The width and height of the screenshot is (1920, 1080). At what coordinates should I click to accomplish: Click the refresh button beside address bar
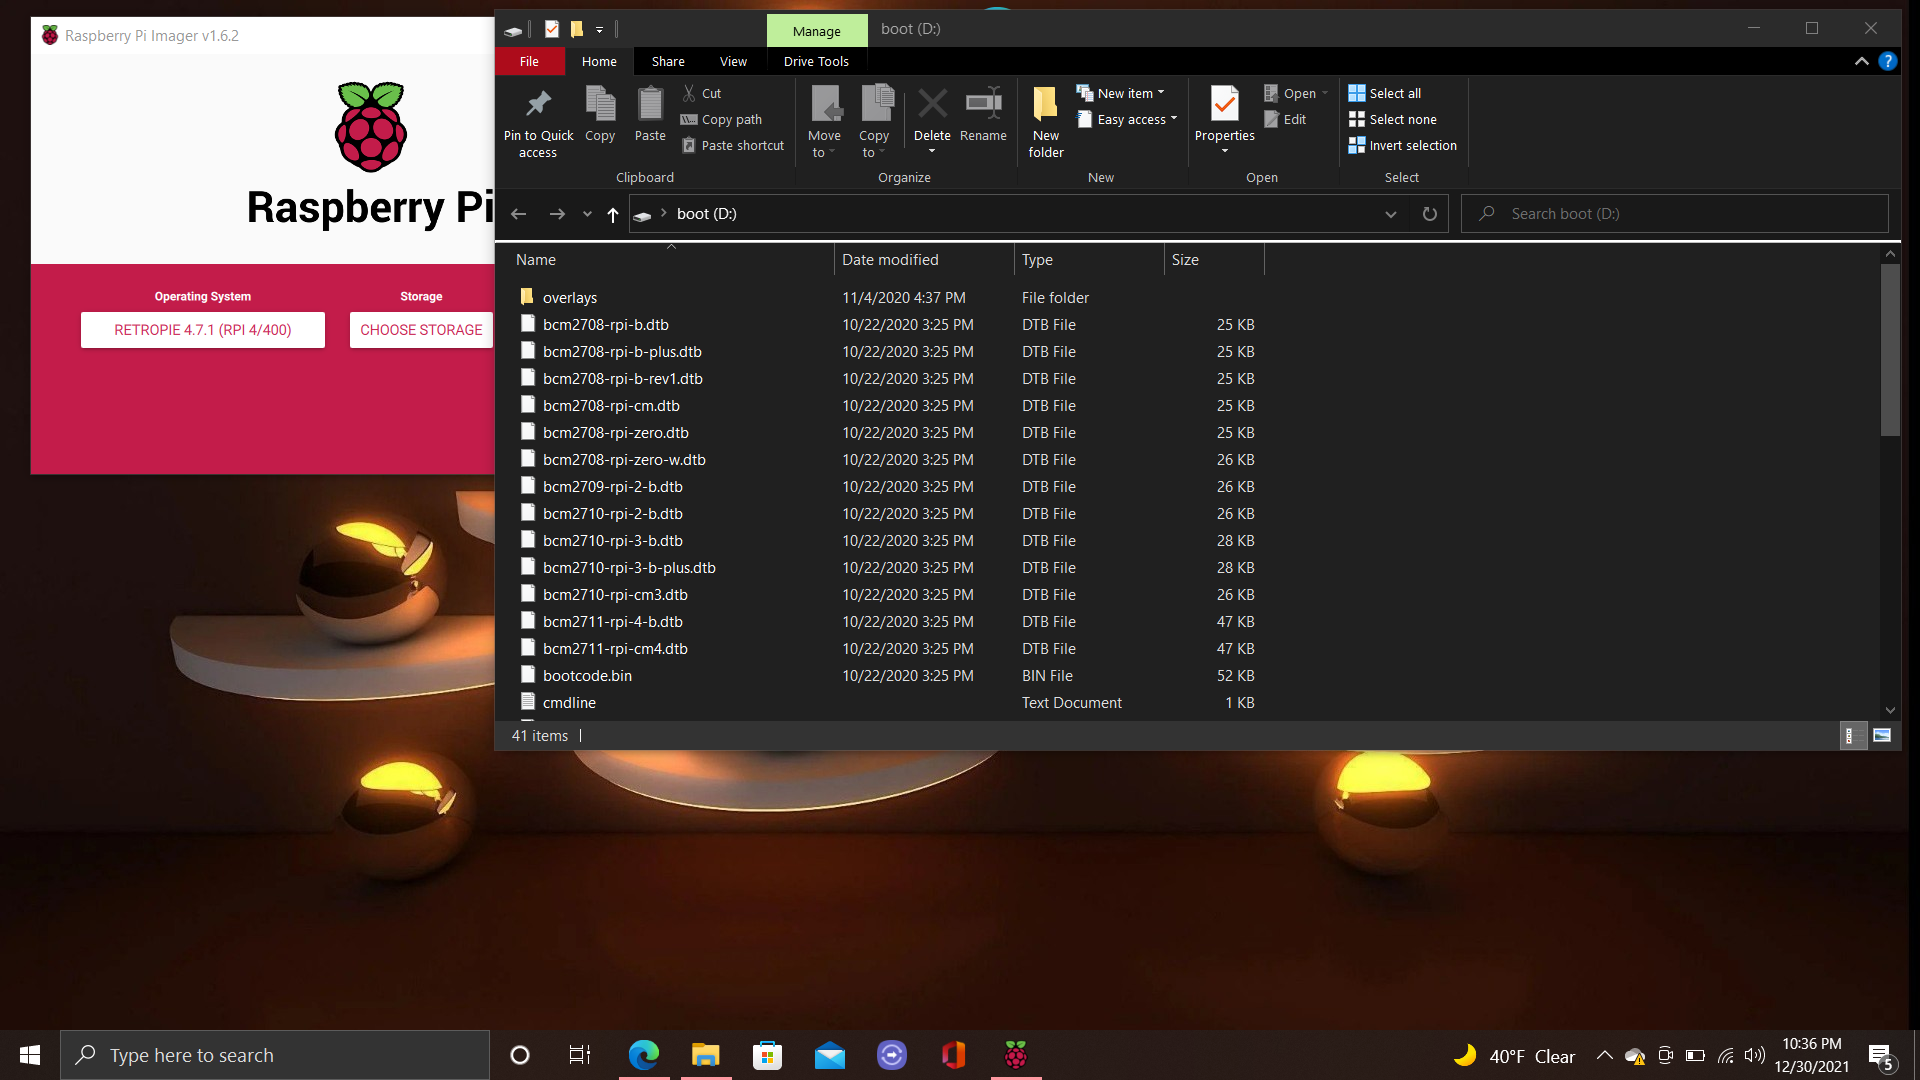pos(1430,214)
